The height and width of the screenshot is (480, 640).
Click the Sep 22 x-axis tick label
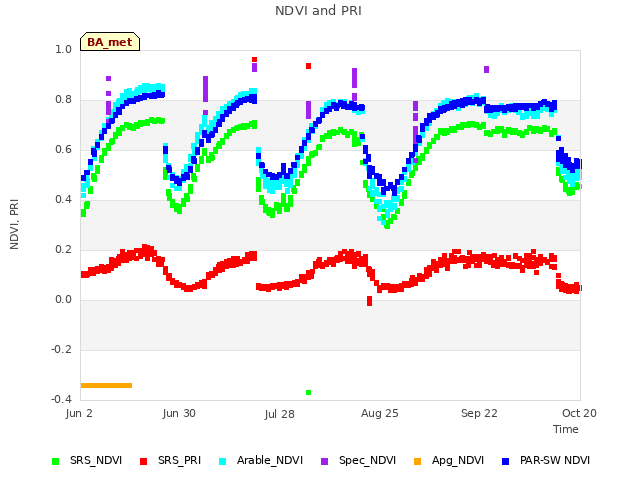[x=480, y=413]
